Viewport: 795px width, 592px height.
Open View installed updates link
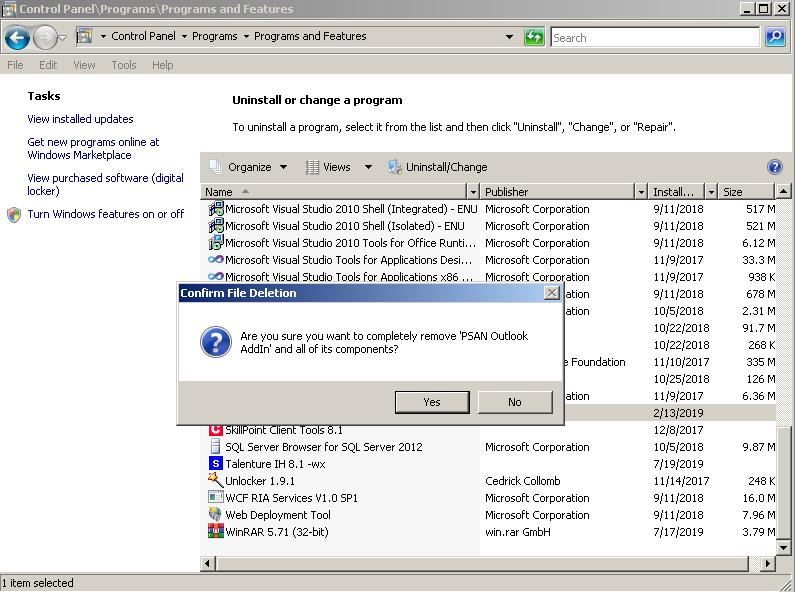click(80, 119)
